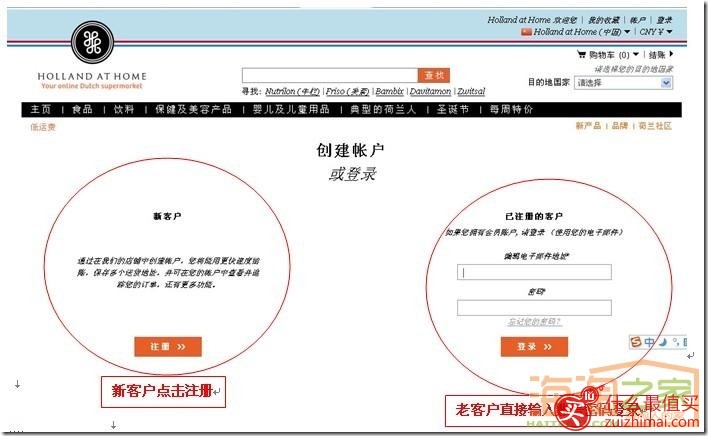Viewport: 708px width, 436px height.
Task: Click the 创建帐户 page heading
Action: coord(350,150)
